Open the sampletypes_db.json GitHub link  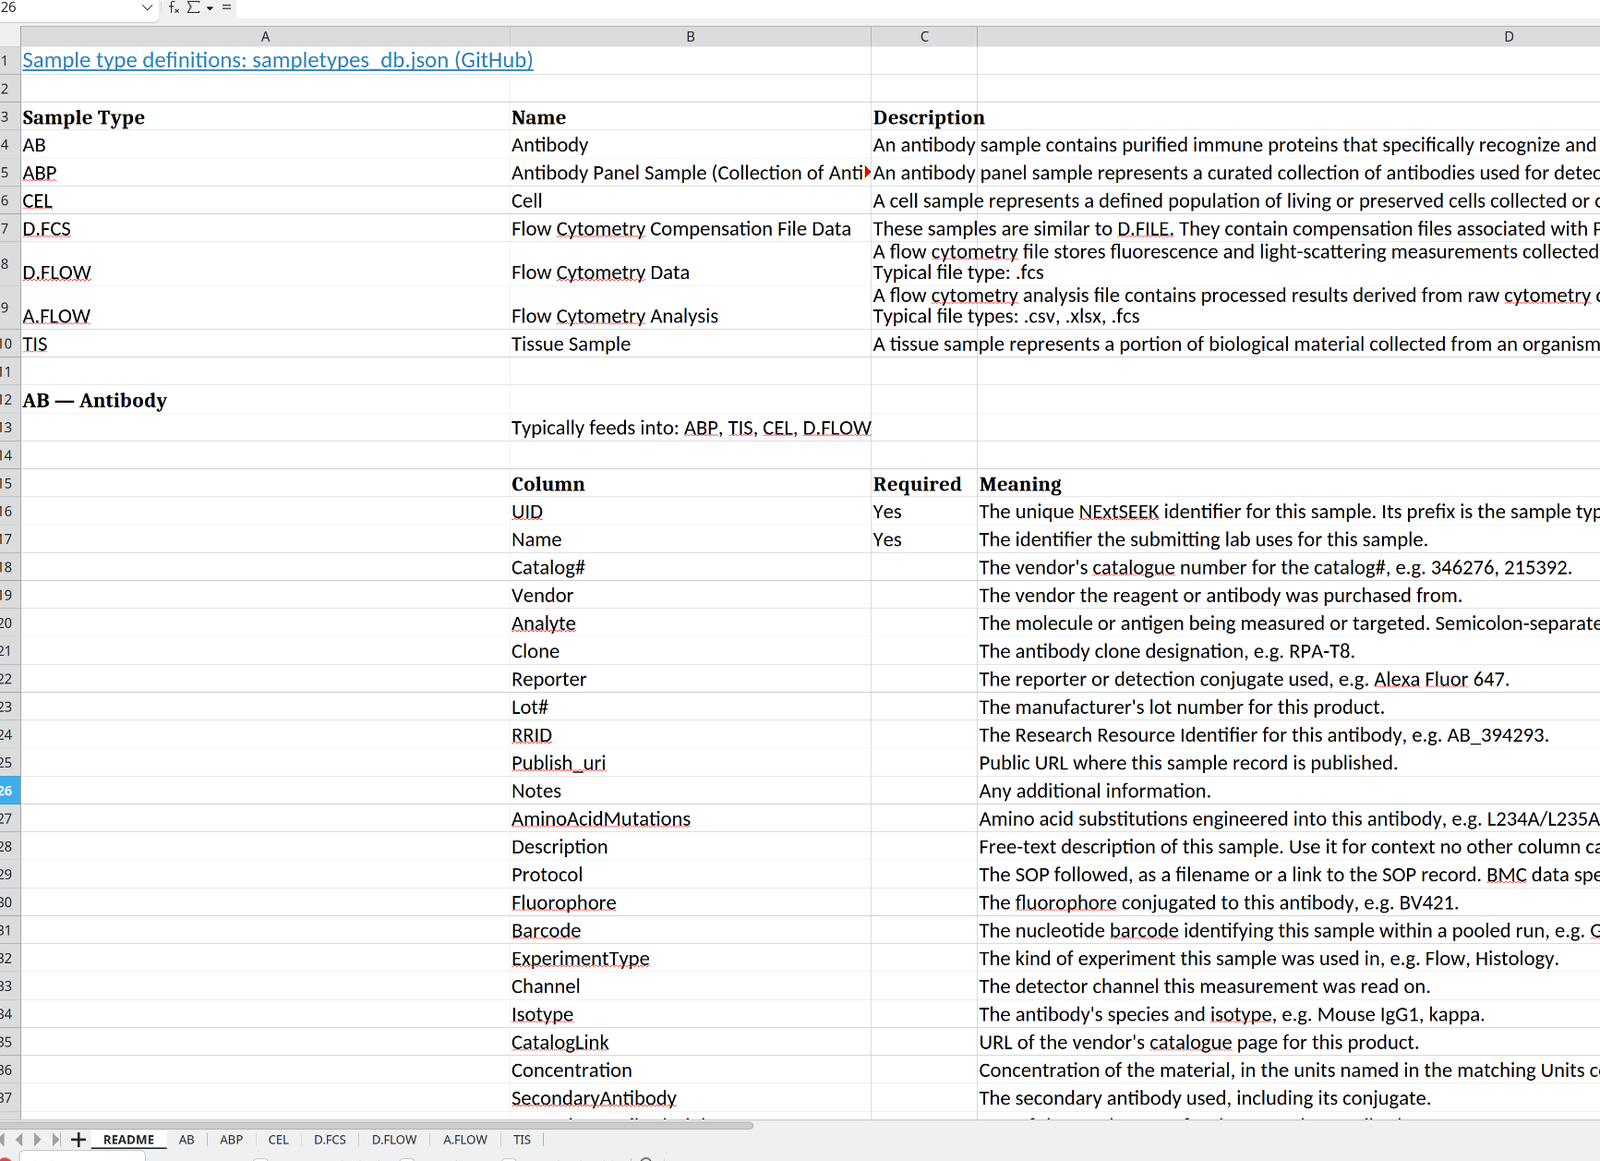point(278,60)
